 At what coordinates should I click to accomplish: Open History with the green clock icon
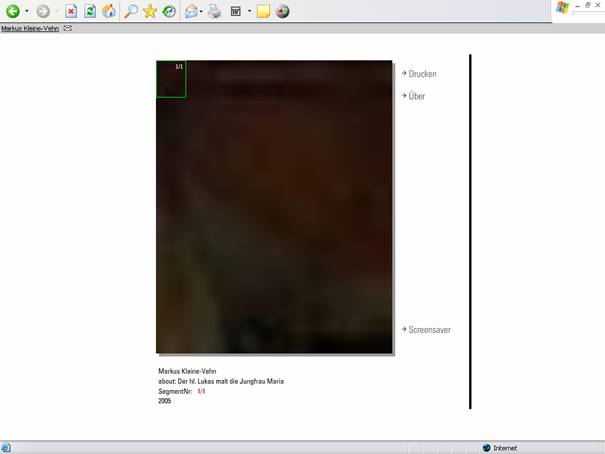coord(169,11)
